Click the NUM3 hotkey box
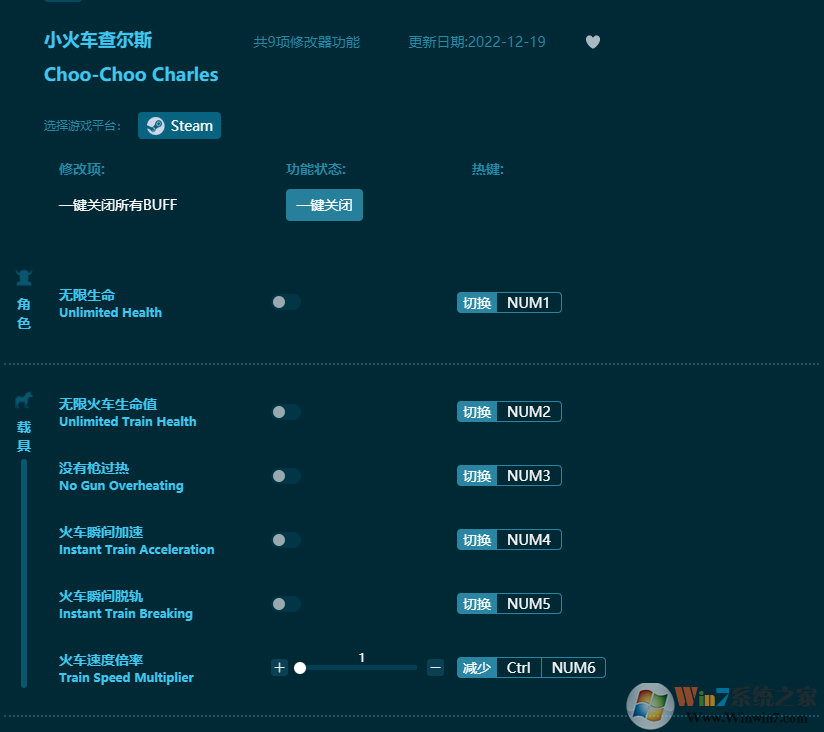This screenshot has width=824, height=732. click(528, 476)
